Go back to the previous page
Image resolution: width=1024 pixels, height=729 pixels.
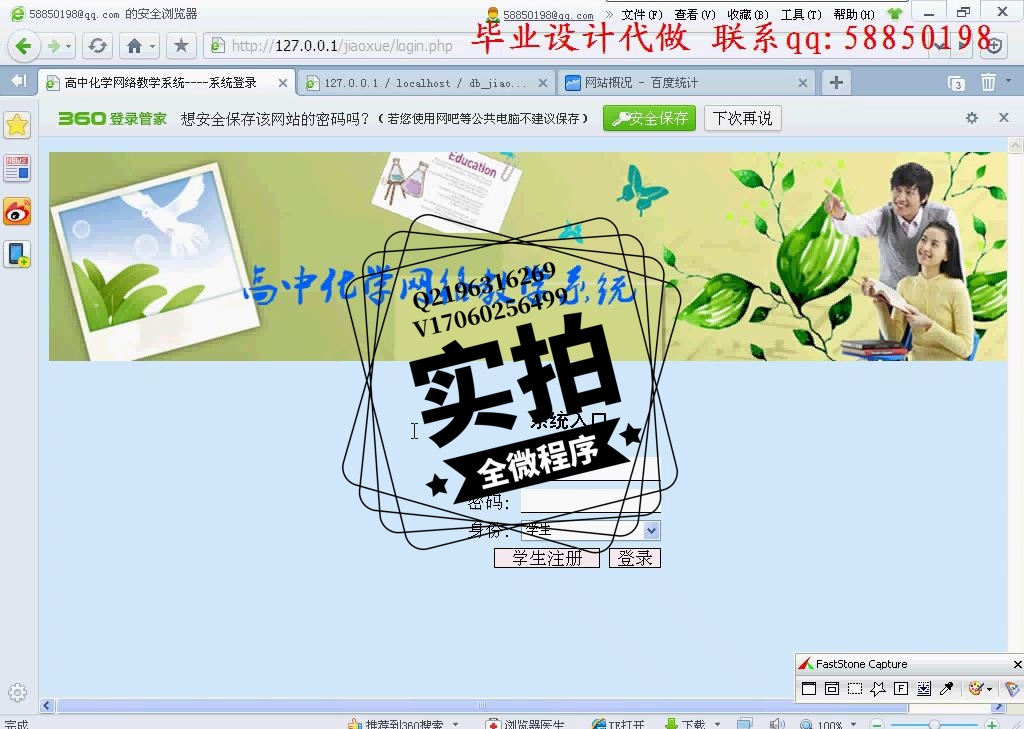click(x=23, y=46)
